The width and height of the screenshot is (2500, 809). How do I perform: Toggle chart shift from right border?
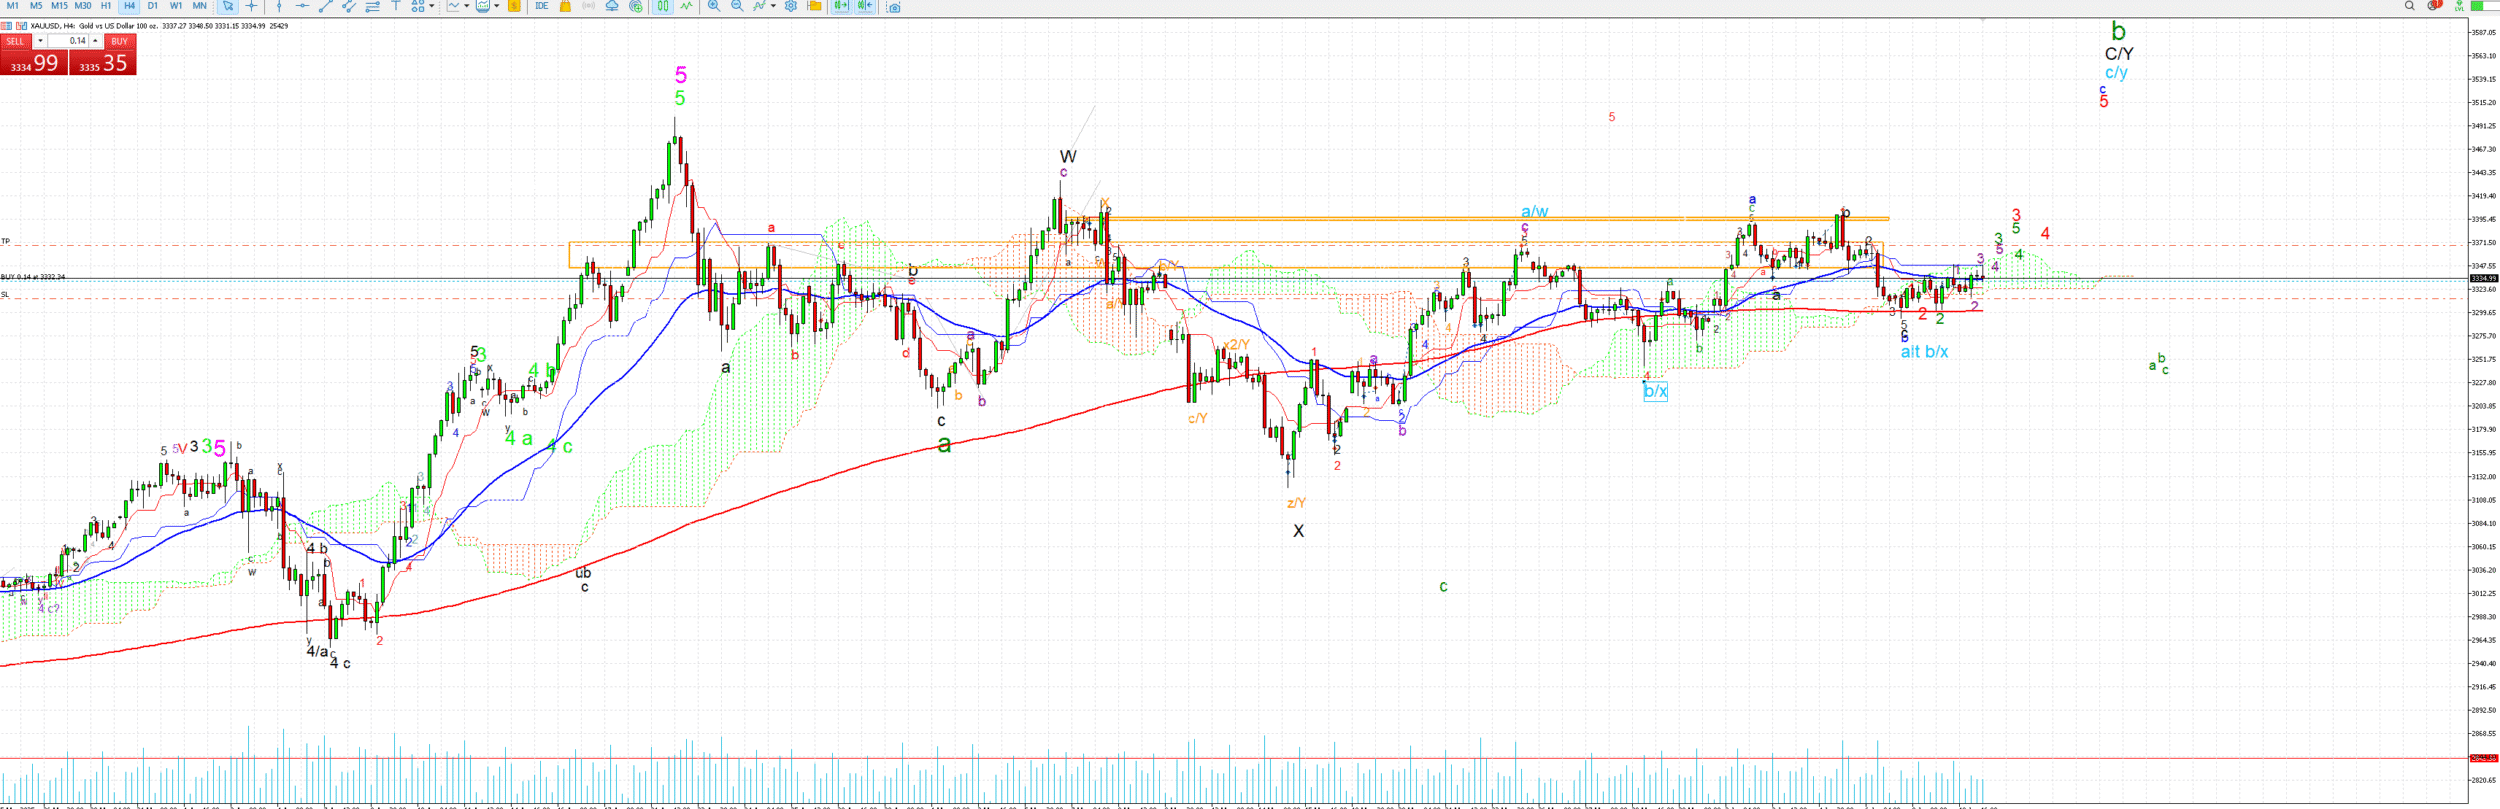point(865,6)
